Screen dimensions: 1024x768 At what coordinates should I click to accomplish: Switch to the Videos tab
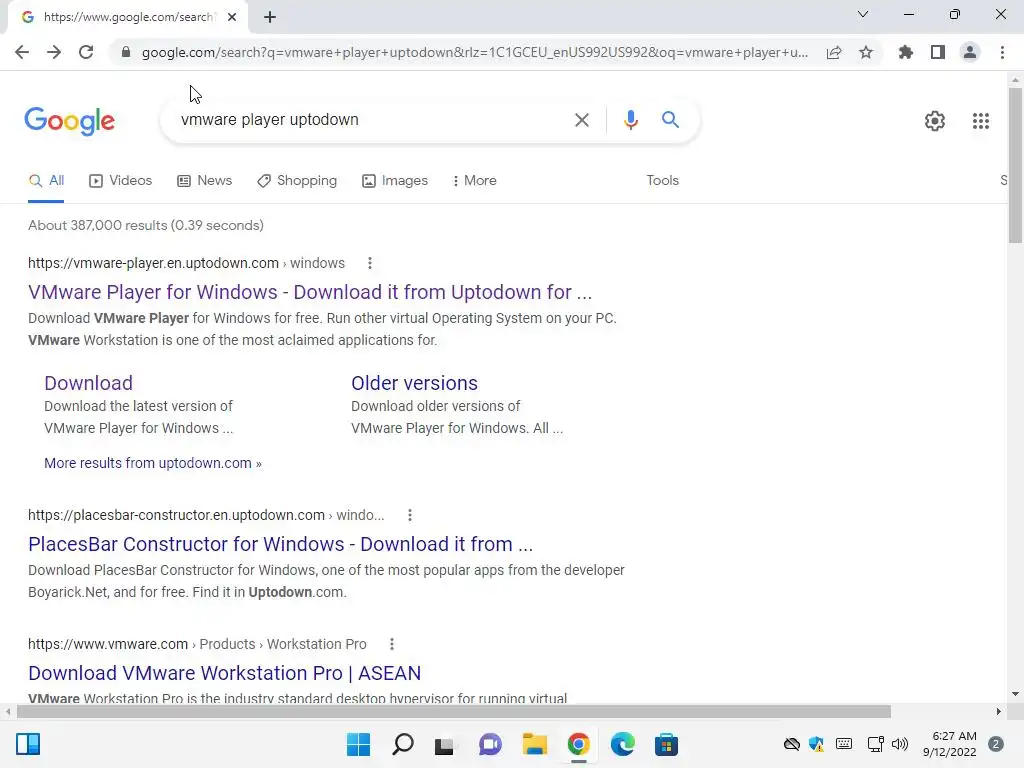pyautogui.click(x=121, y=181)
